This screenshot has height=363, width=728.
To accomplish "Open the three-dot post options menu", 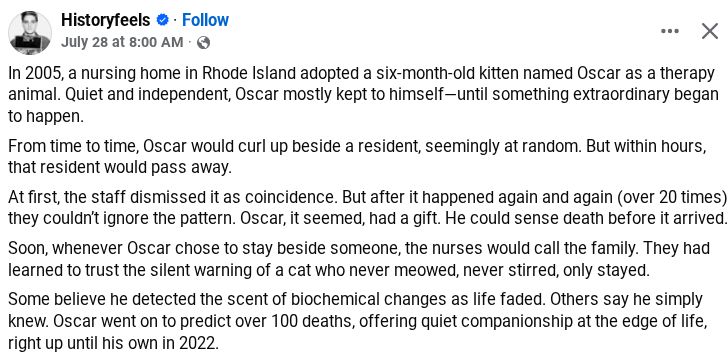I will pos(670,31).
